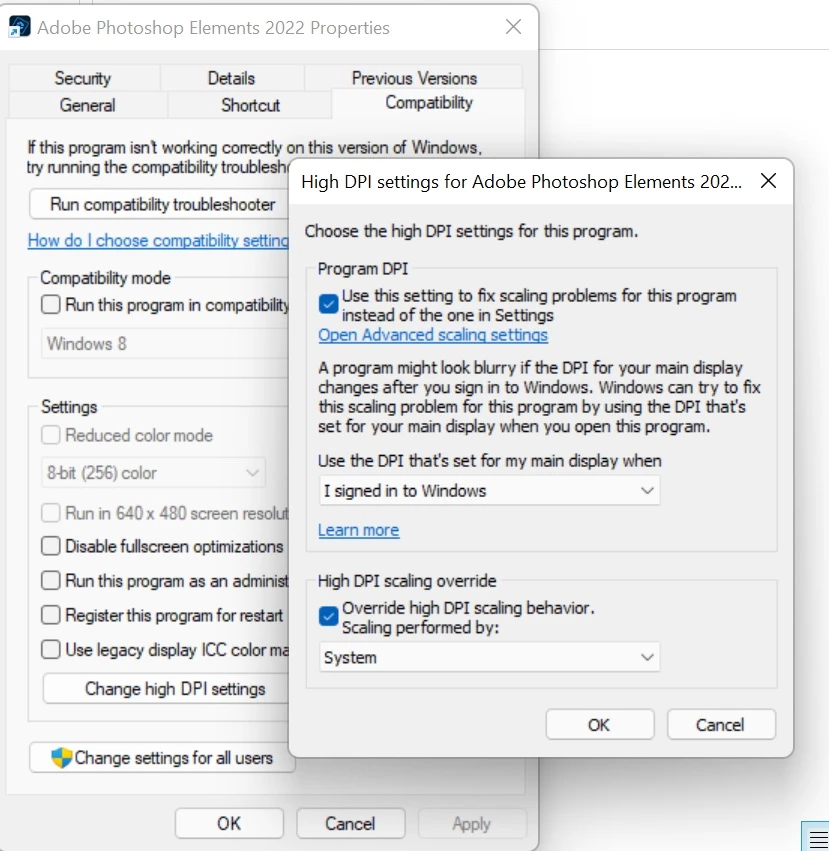Toggle Run in 640 x 480 screen resolution
The image size is (829, 851).
50,512
